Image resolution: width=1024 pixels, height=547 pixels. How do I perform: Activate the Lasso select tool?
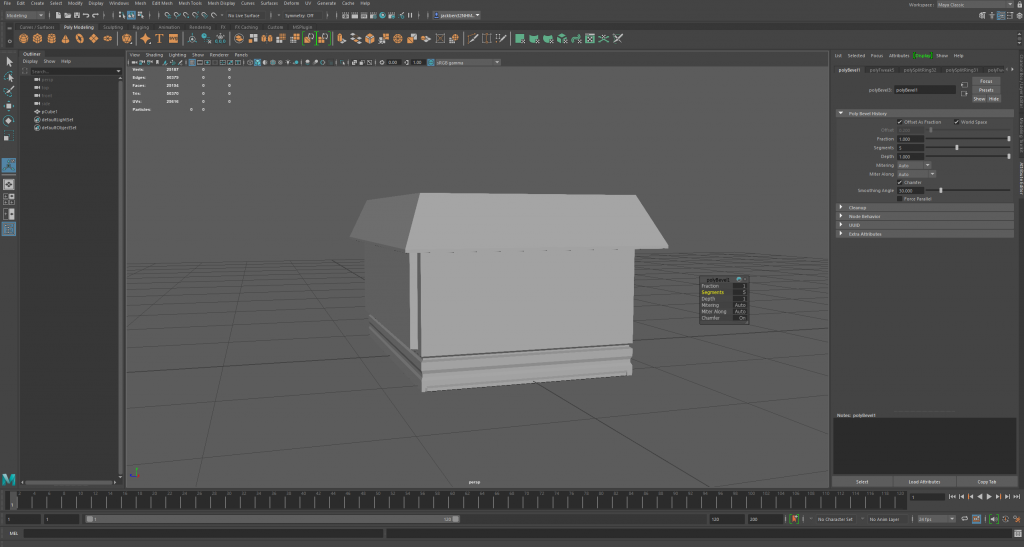point(9,76)
